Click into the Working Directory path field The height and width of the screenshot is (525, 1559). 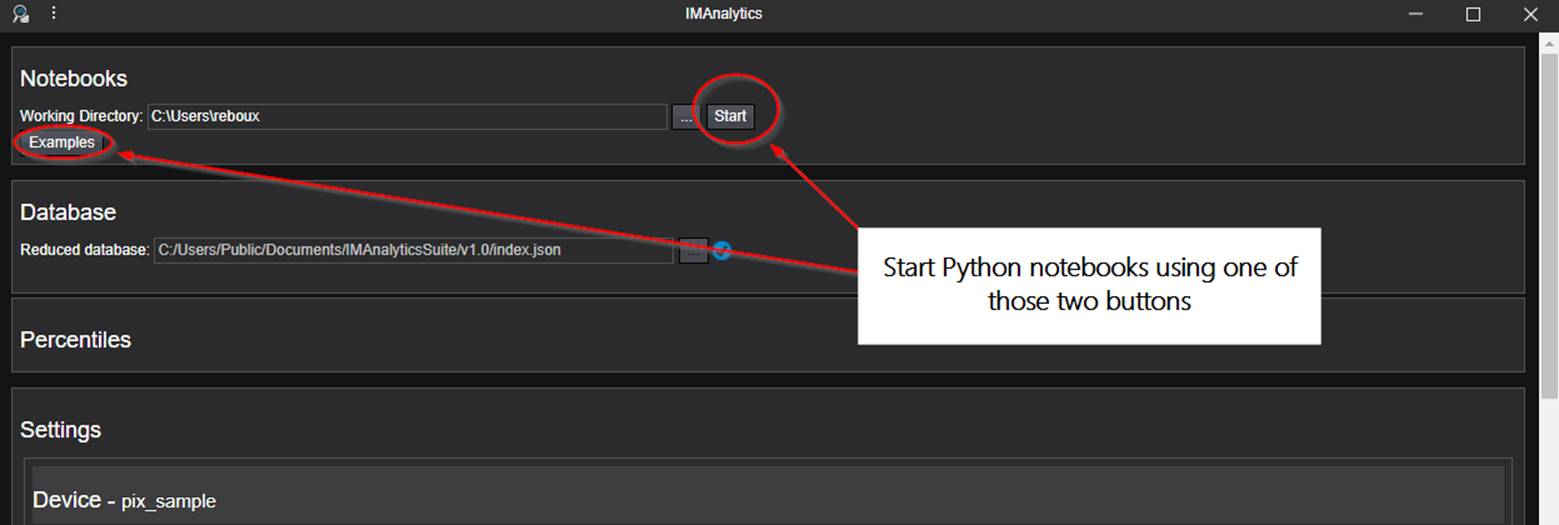tap(406, 117)
